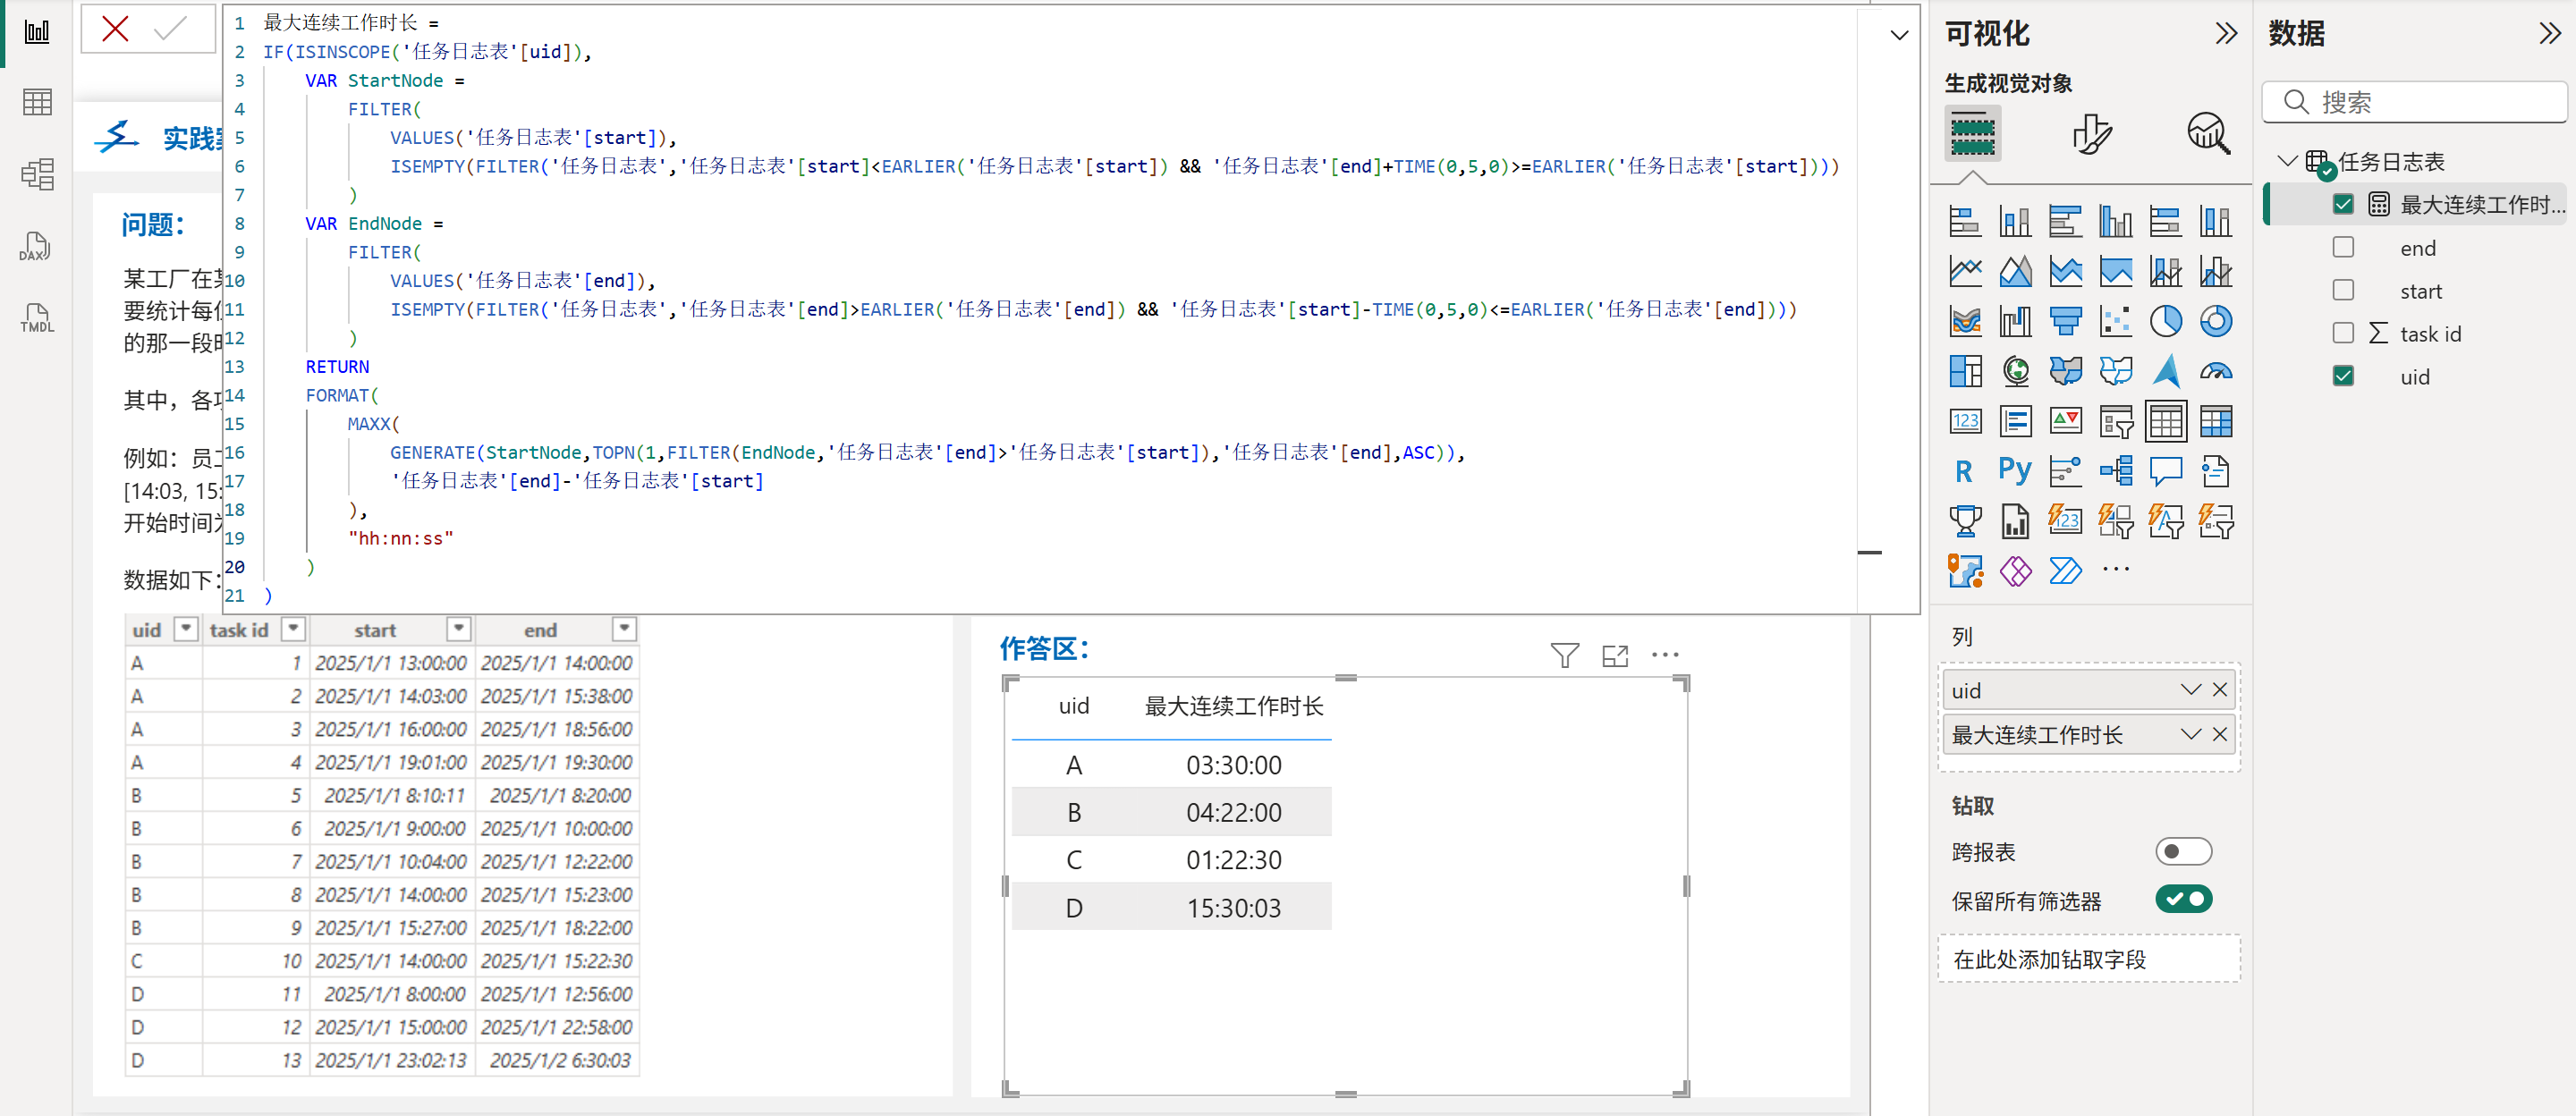2576x1116 pixels.
Task: Click the data pane search box
Action: click(x=2414, y=102)
